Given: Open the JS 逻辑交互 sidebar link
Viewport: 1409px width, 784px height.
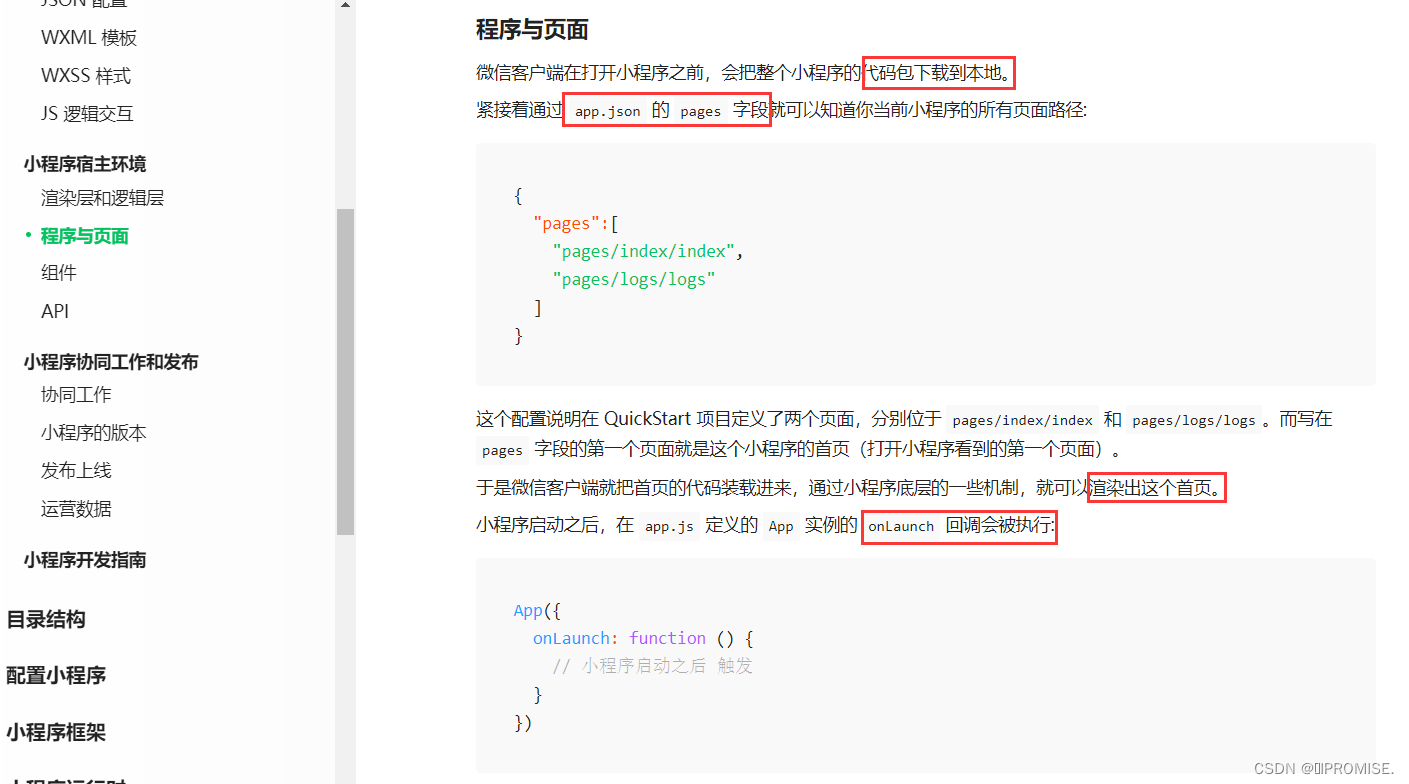Looking at the screenshot, I should pos(87,114).
